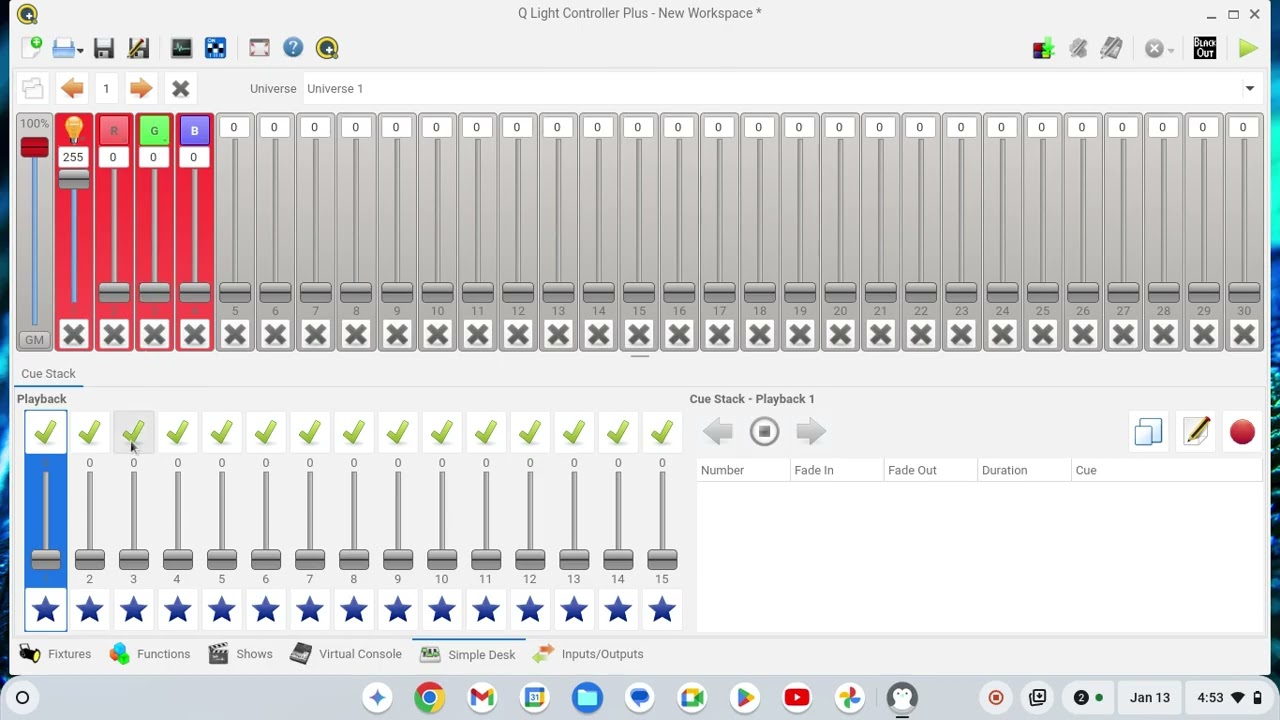Screen dimensions: 1280x720
Task: Select playback 7 checkmark button
Action: tap(309, 432)
